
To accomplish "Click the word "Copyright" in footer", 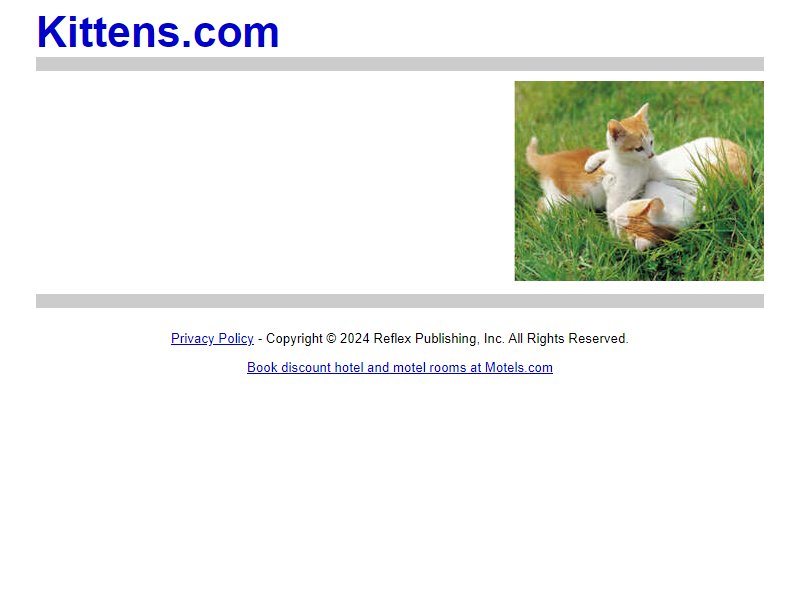I will 294,339.
